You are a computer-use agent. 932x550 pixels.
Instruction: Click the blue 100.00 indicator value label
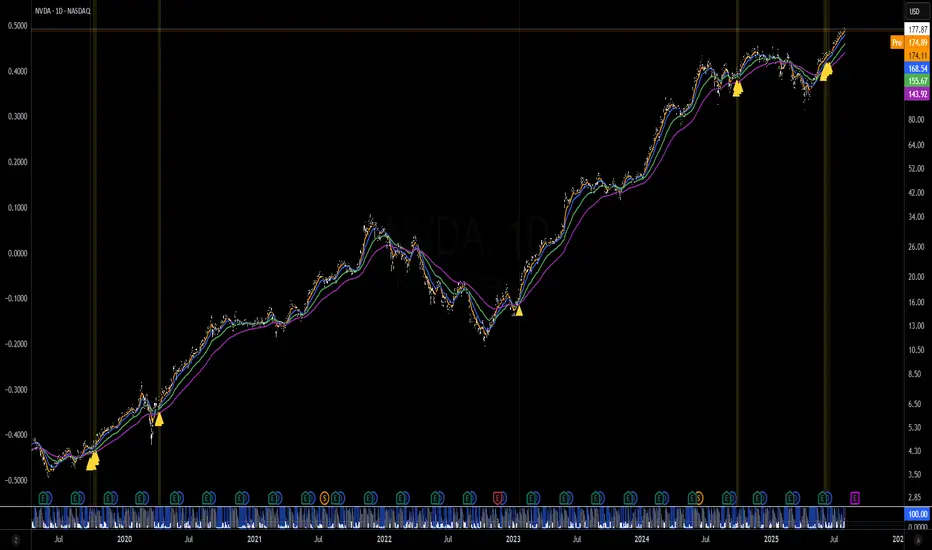(x=917, y=514)
